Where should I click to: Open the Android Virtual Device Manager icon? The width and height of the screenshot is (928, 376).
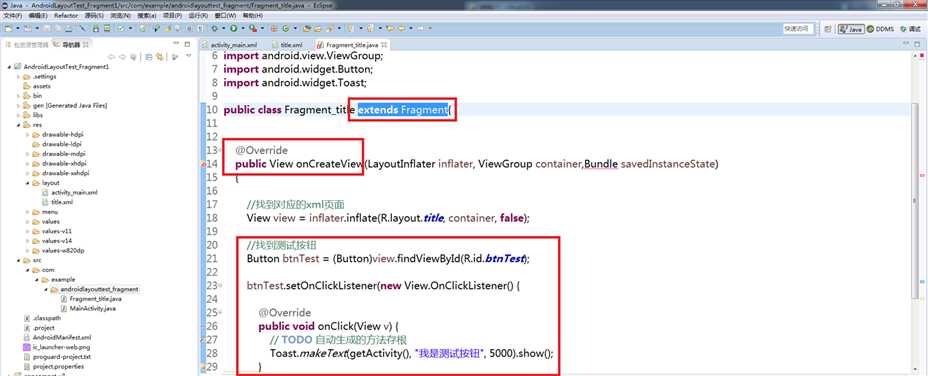pos(107,28)
